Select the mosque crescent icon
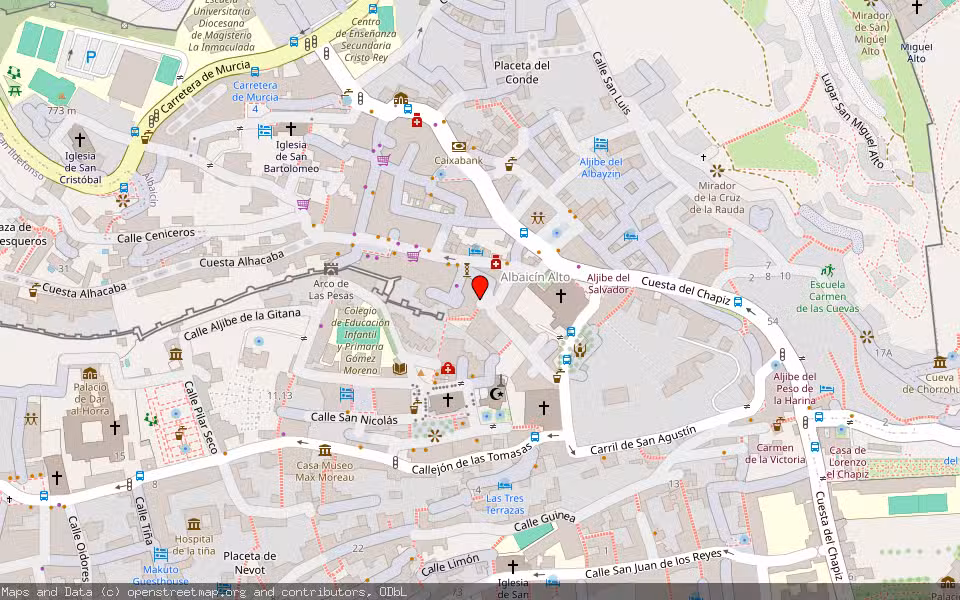Image resolution: width=960 pixels, height=600 pixels. [497, 394]
